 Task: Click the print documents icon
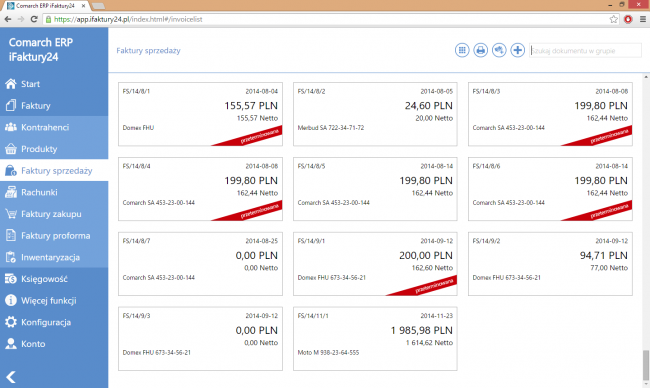[x=480, y=51]
